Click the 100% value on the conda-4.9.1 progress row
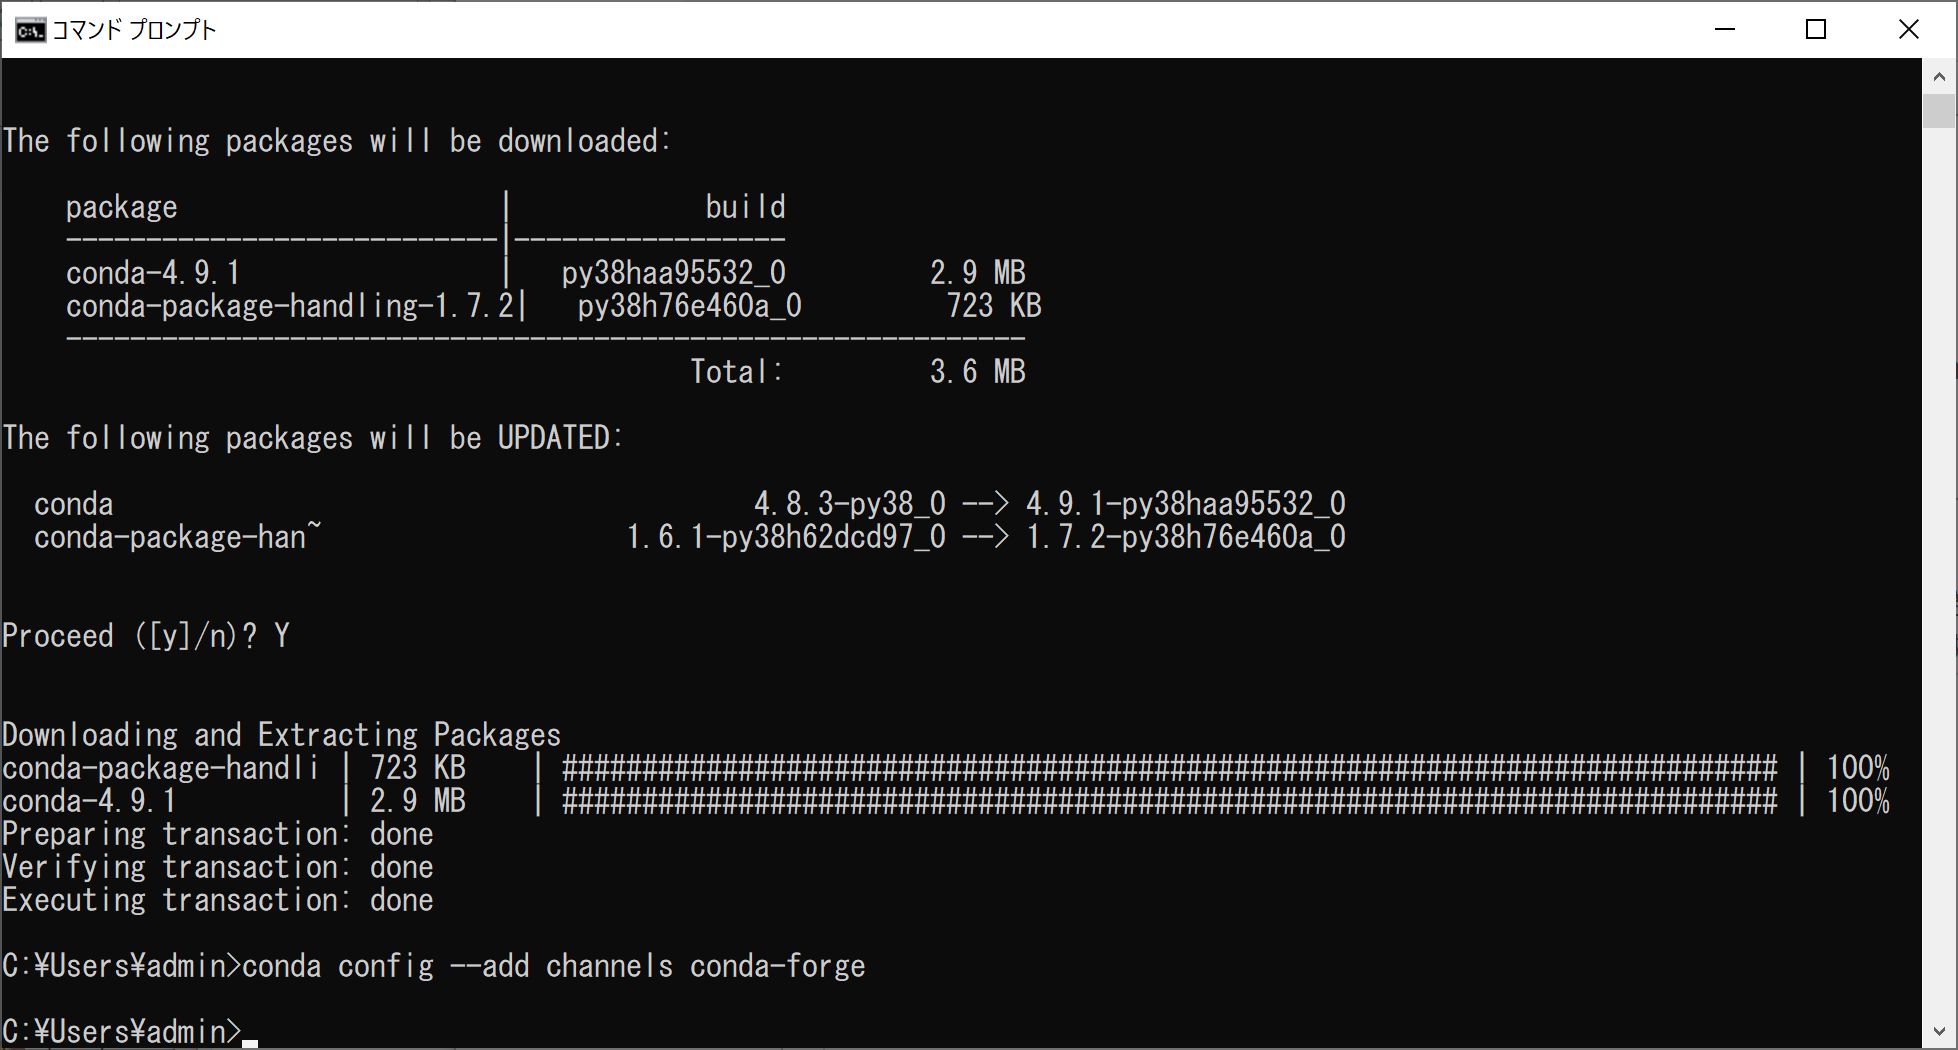The width and height of the screenshot is (1958, 1050). point(1858,801)
